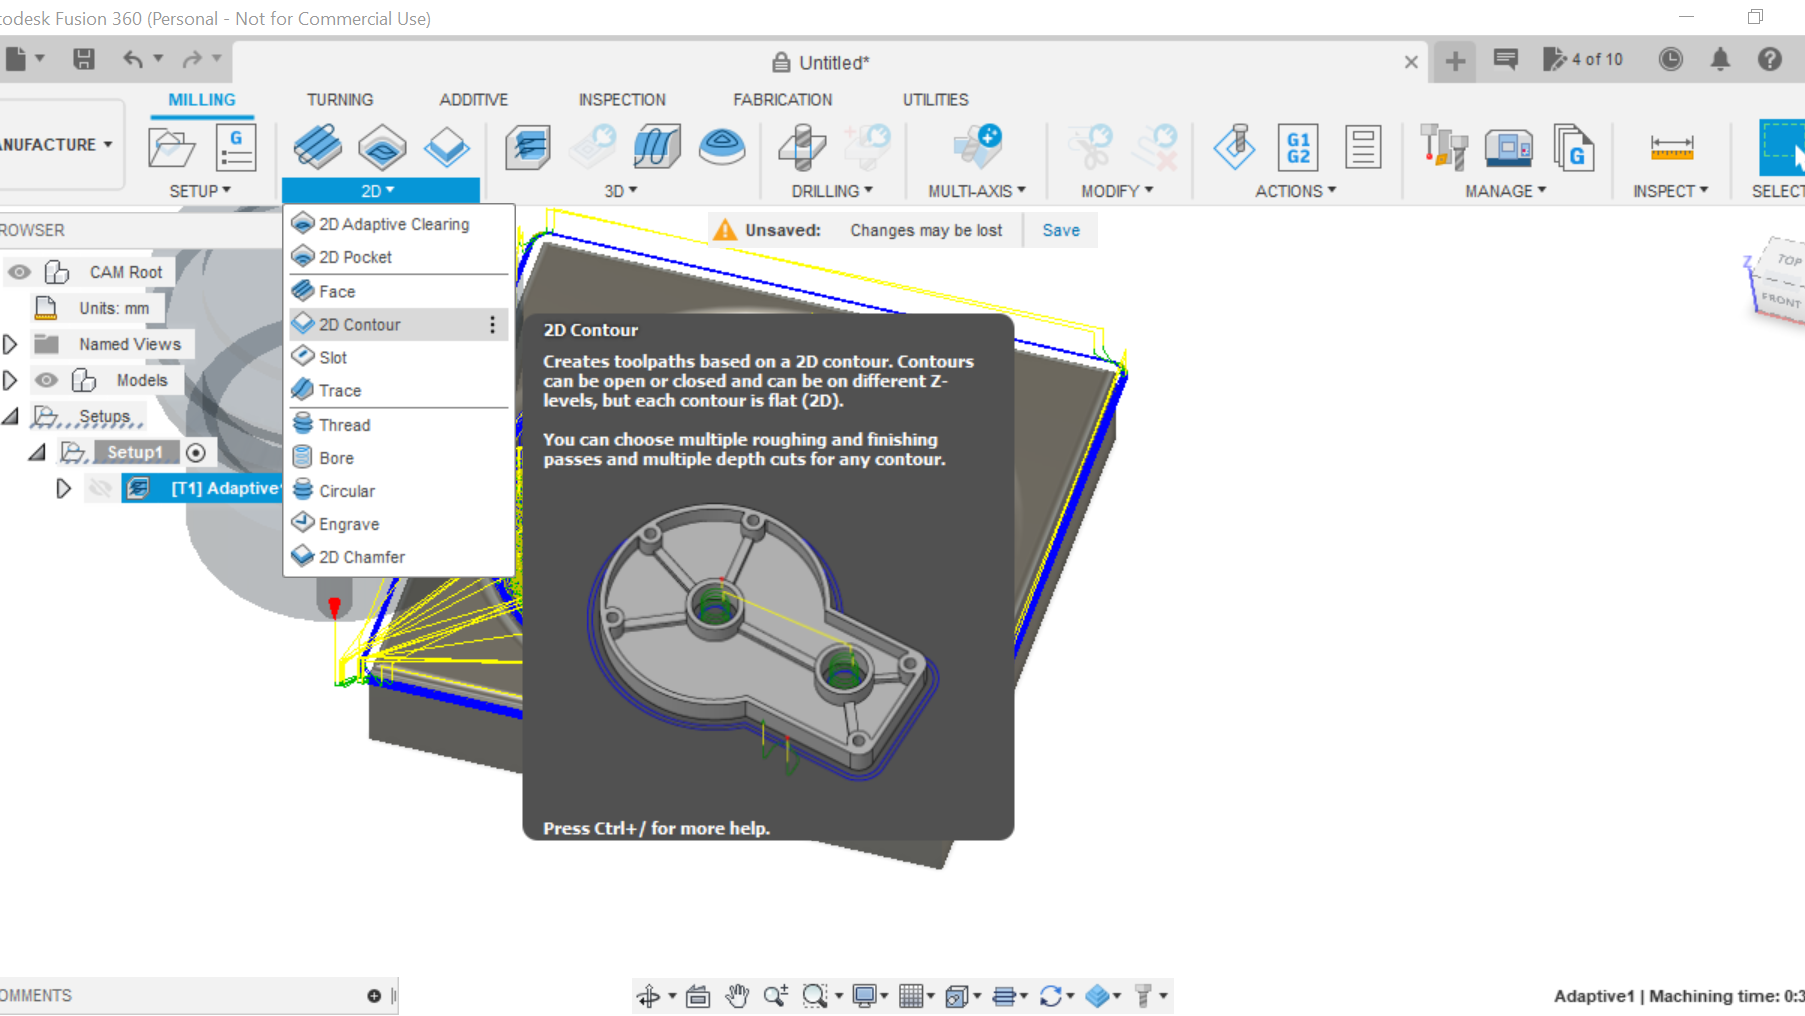Select the 3D Adaptive Clearing toolbar icon
1805x1016 pixels.
coord(528,148)
